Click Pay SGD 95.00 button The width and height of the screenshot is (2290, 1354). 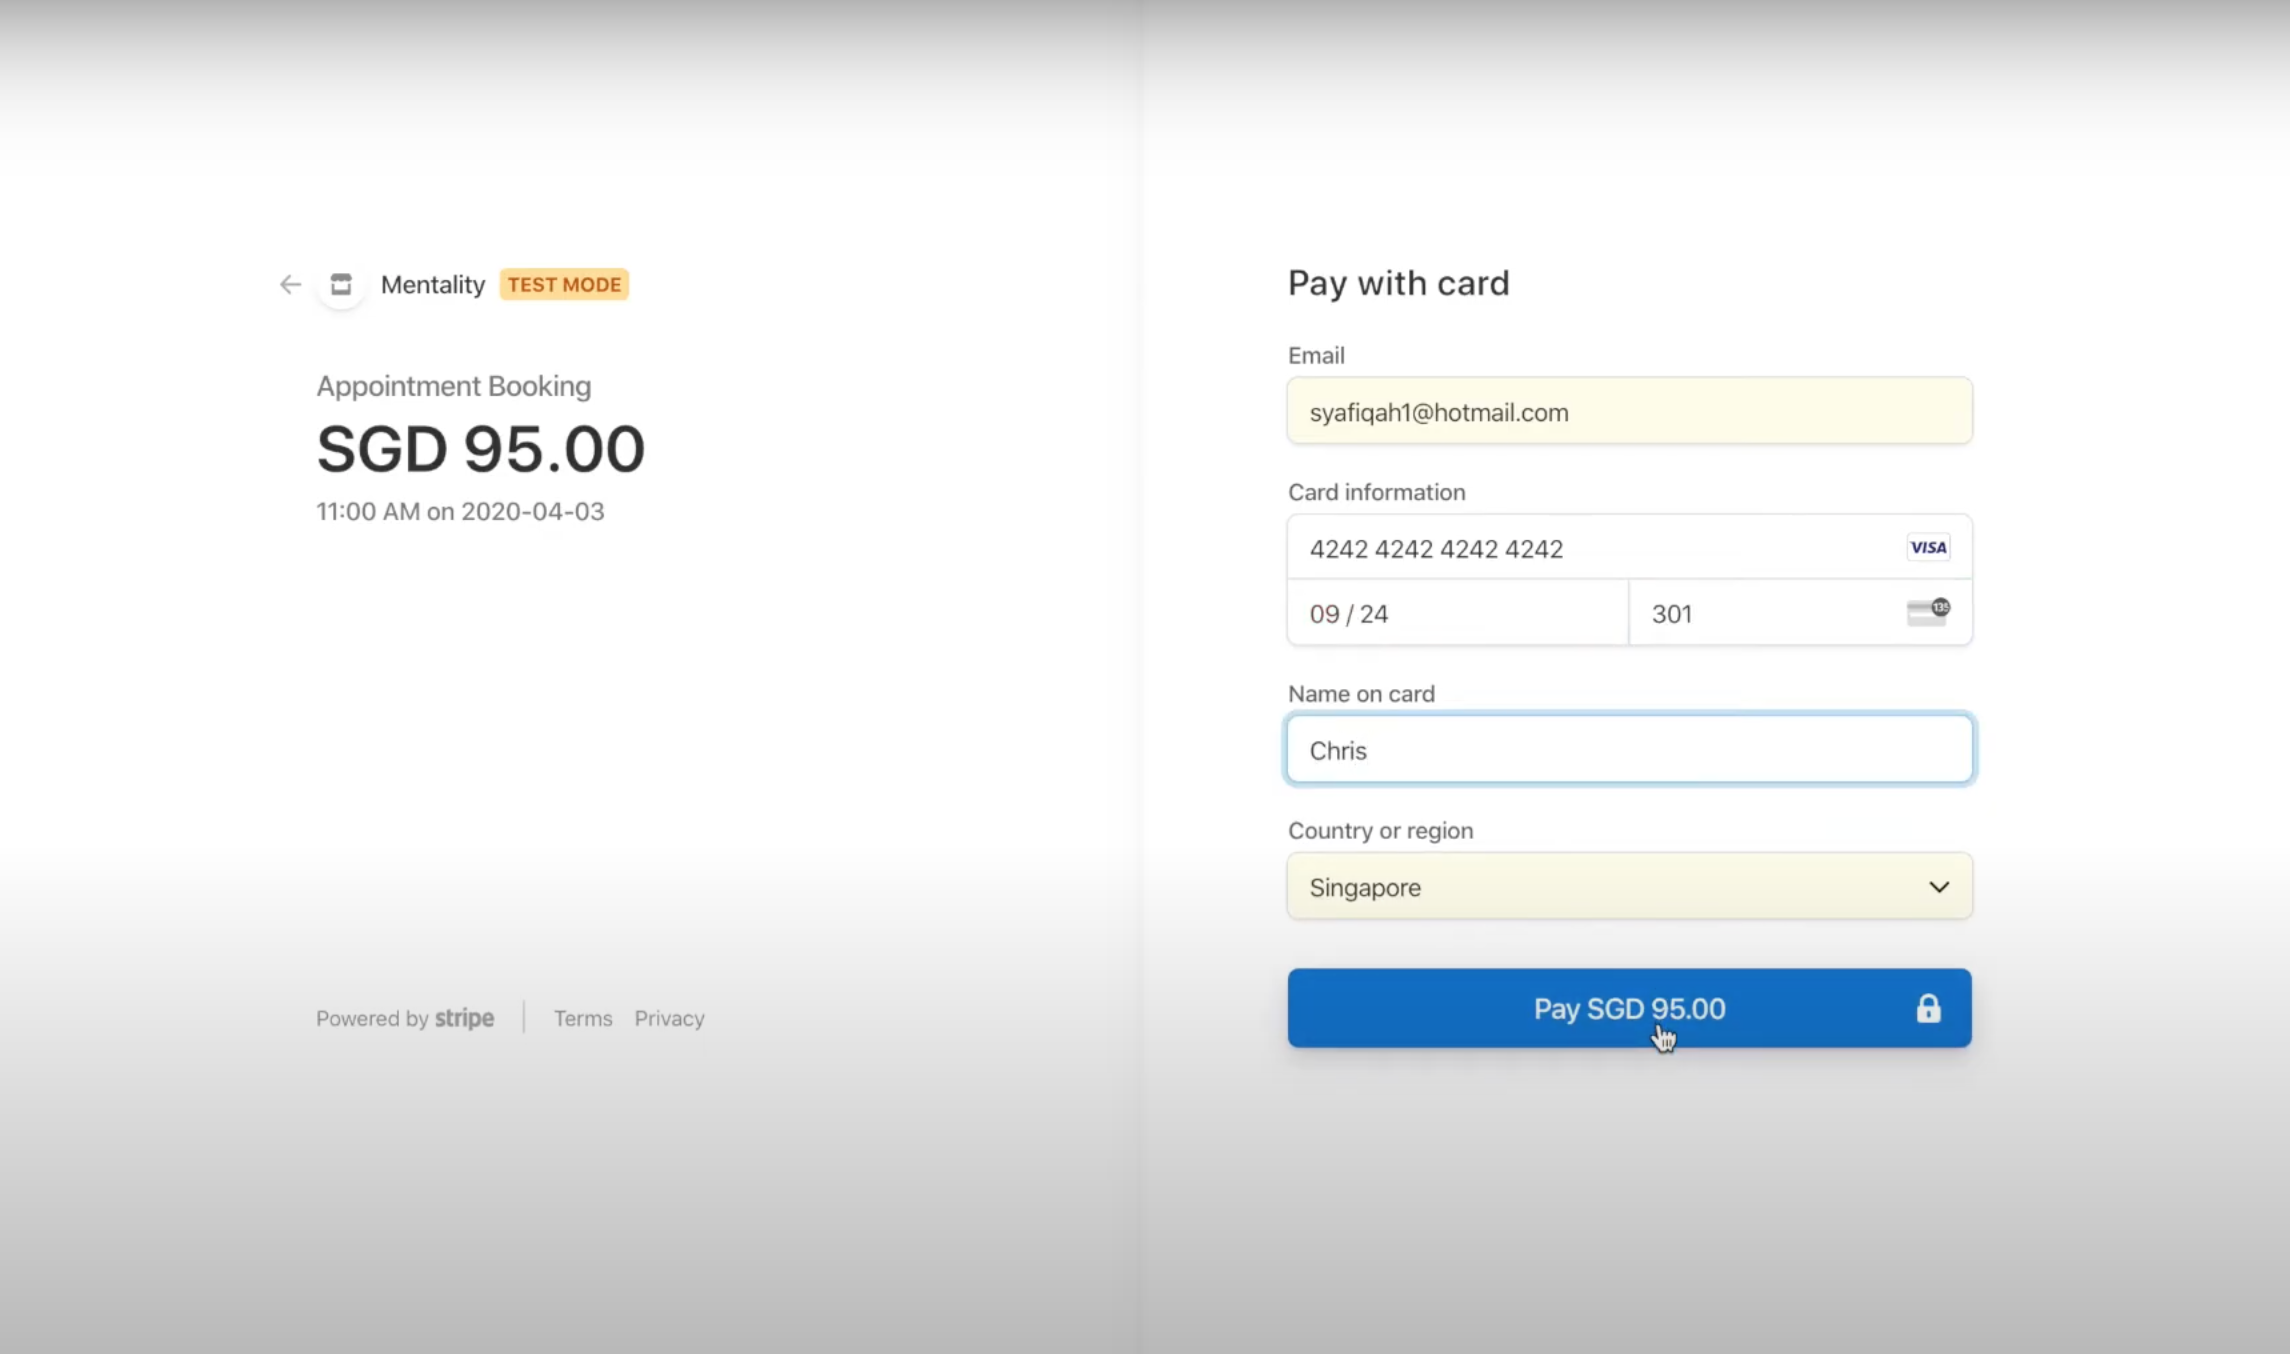click(1630, 1008)
